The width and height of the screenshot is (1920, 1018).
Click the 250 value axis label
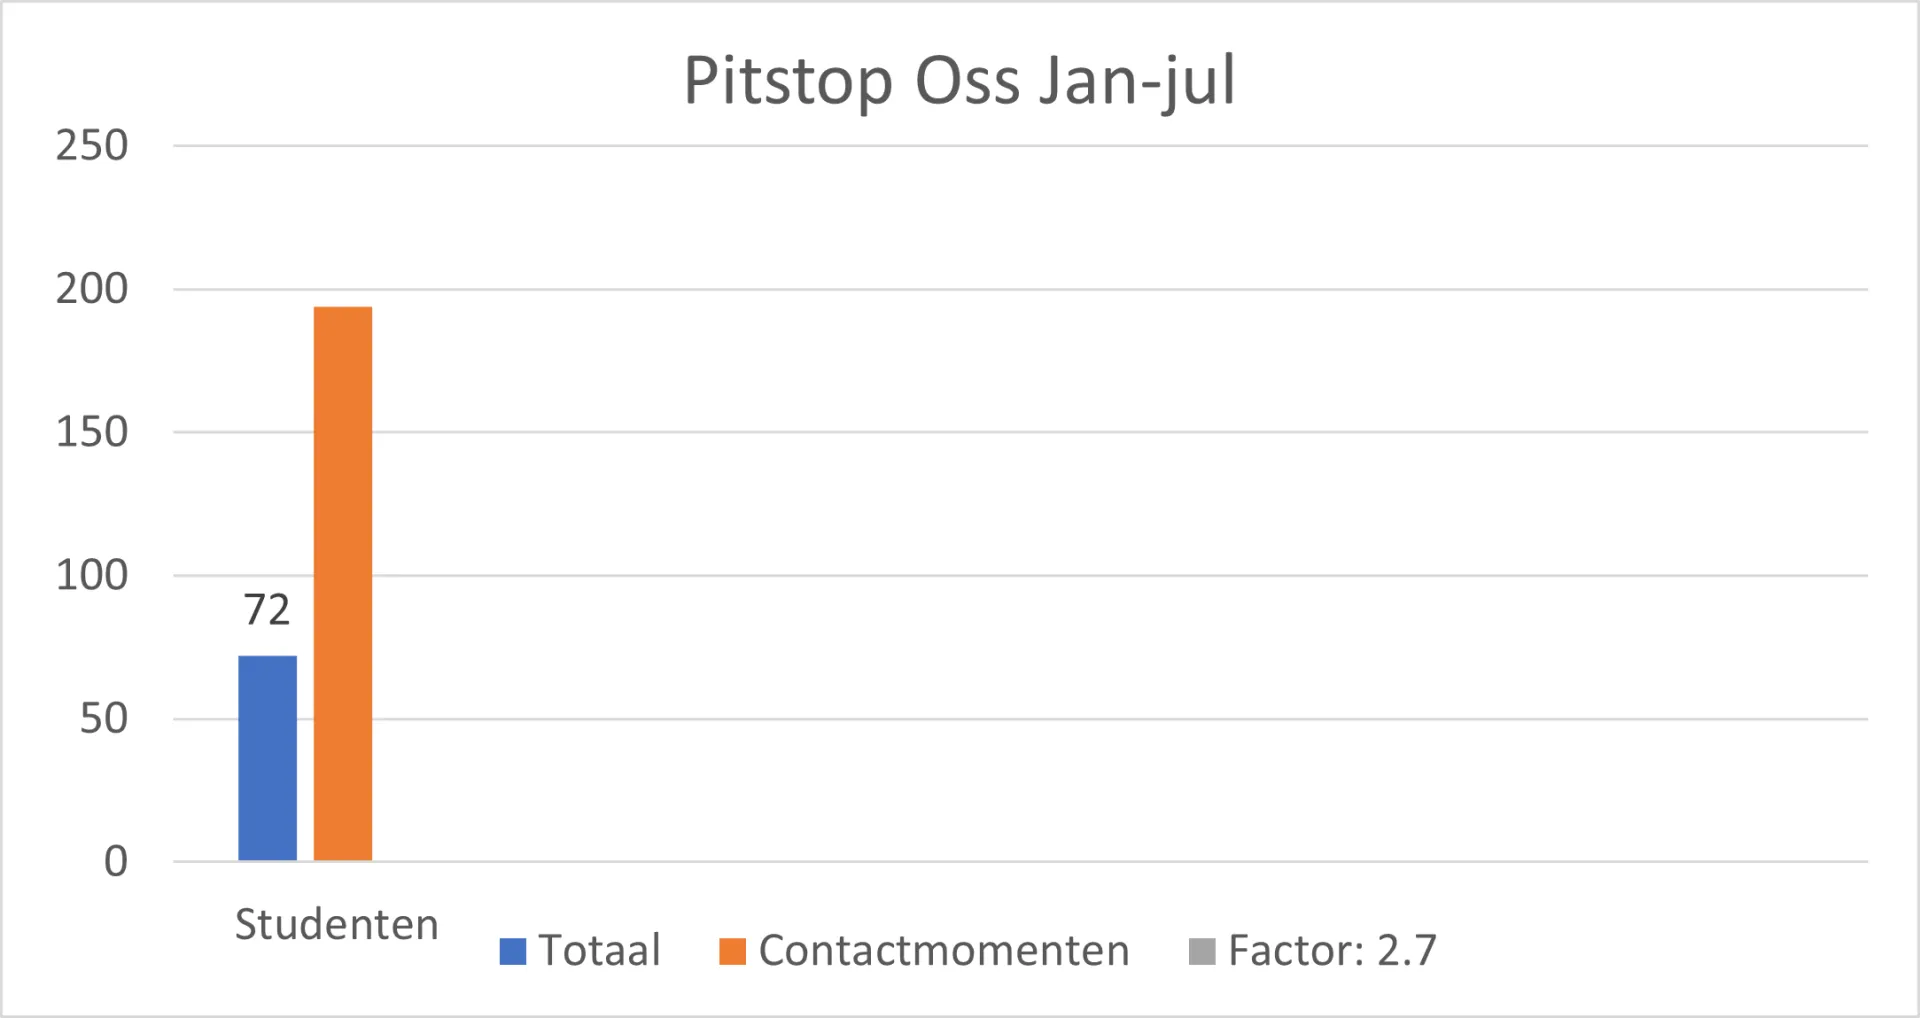pos(92,146)
